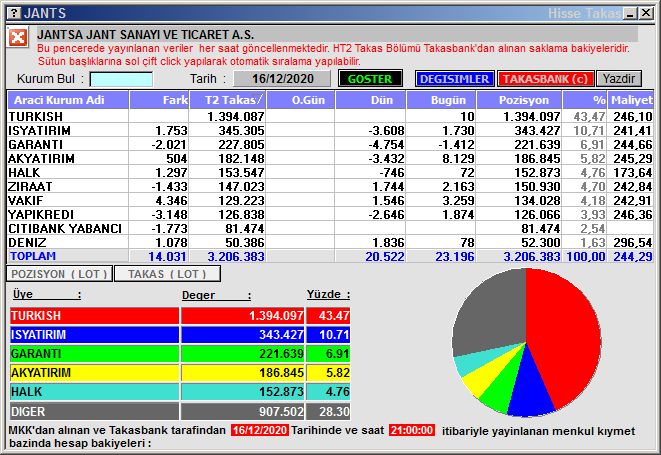Select the YAPIKREDI row in the table
This screenshot has width=661, height=455.
tap(330, 215)
